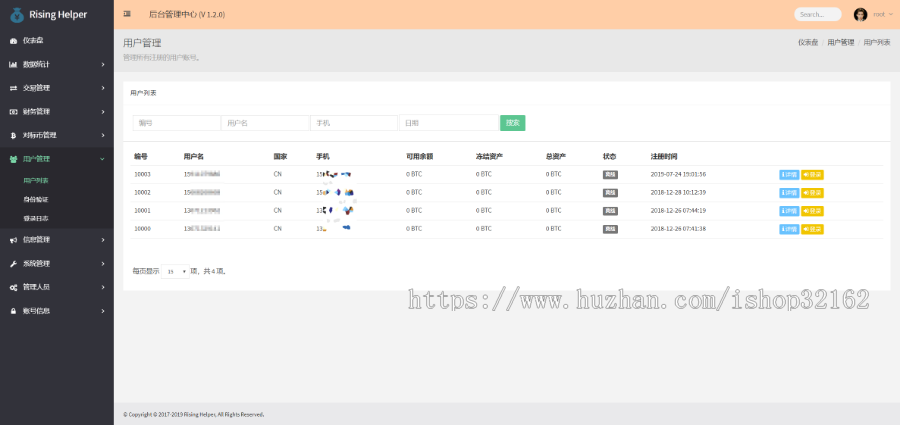
Task: Focus the top Search box
Action: click(x=818, y=14)
